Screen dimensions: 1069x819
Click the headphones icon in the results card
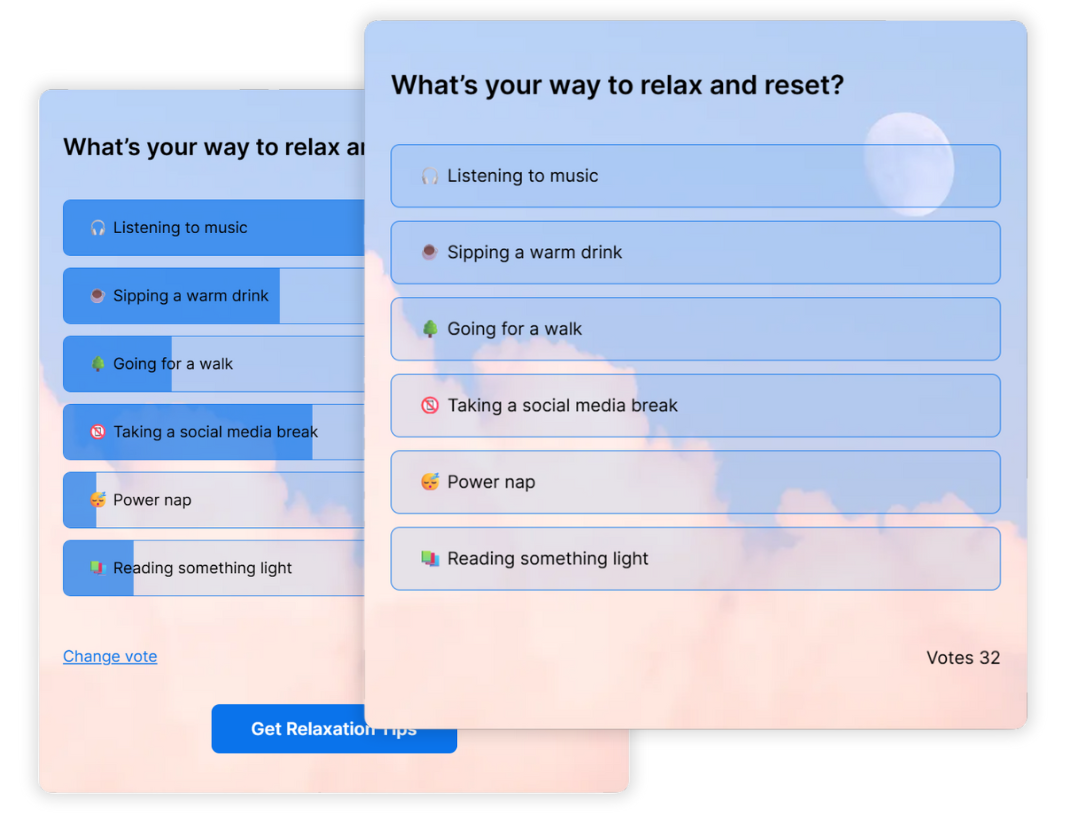(98, 228)
